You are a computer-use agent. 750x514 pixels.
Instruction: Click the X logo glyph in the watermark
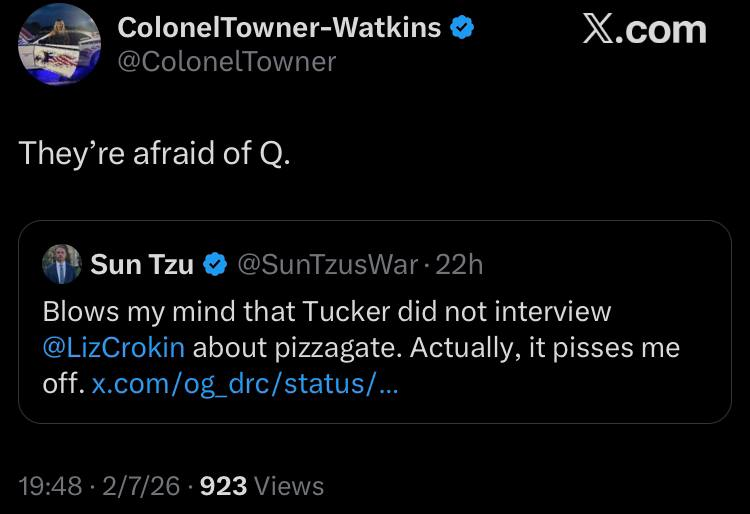[599, 30]
